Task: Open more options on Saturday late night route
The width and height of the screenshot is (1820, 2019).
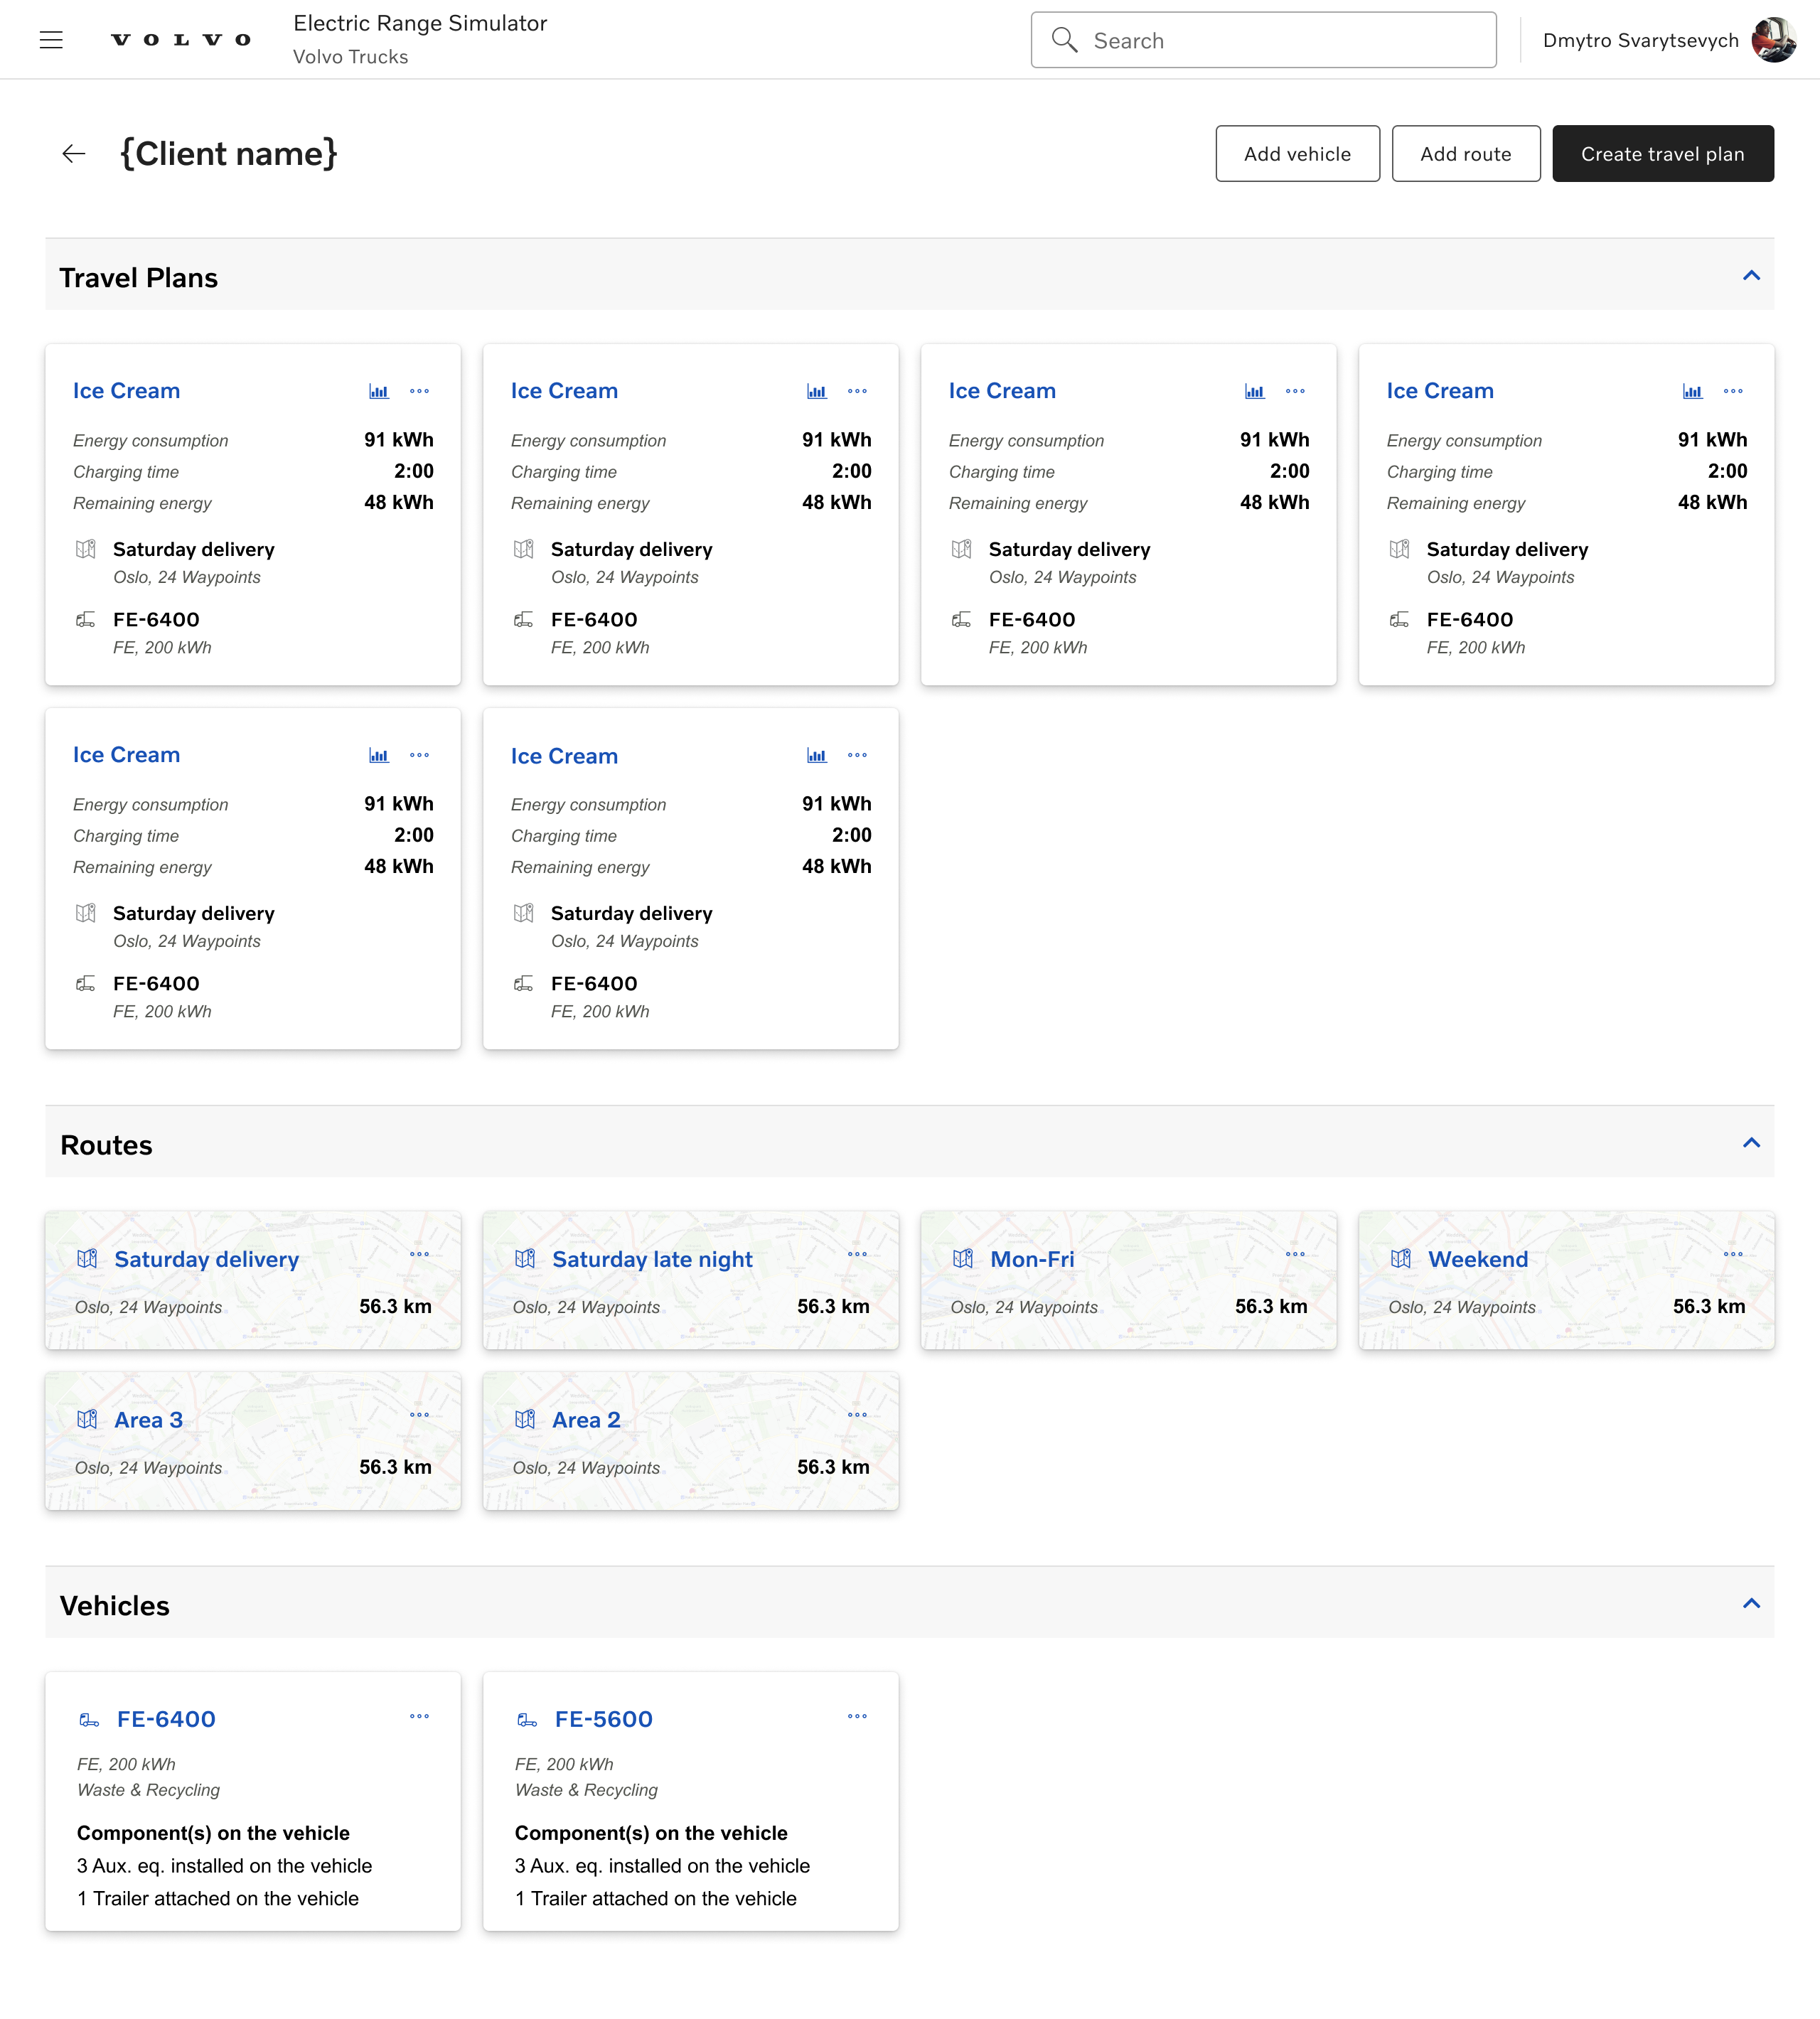Action: pos(857,1254)
